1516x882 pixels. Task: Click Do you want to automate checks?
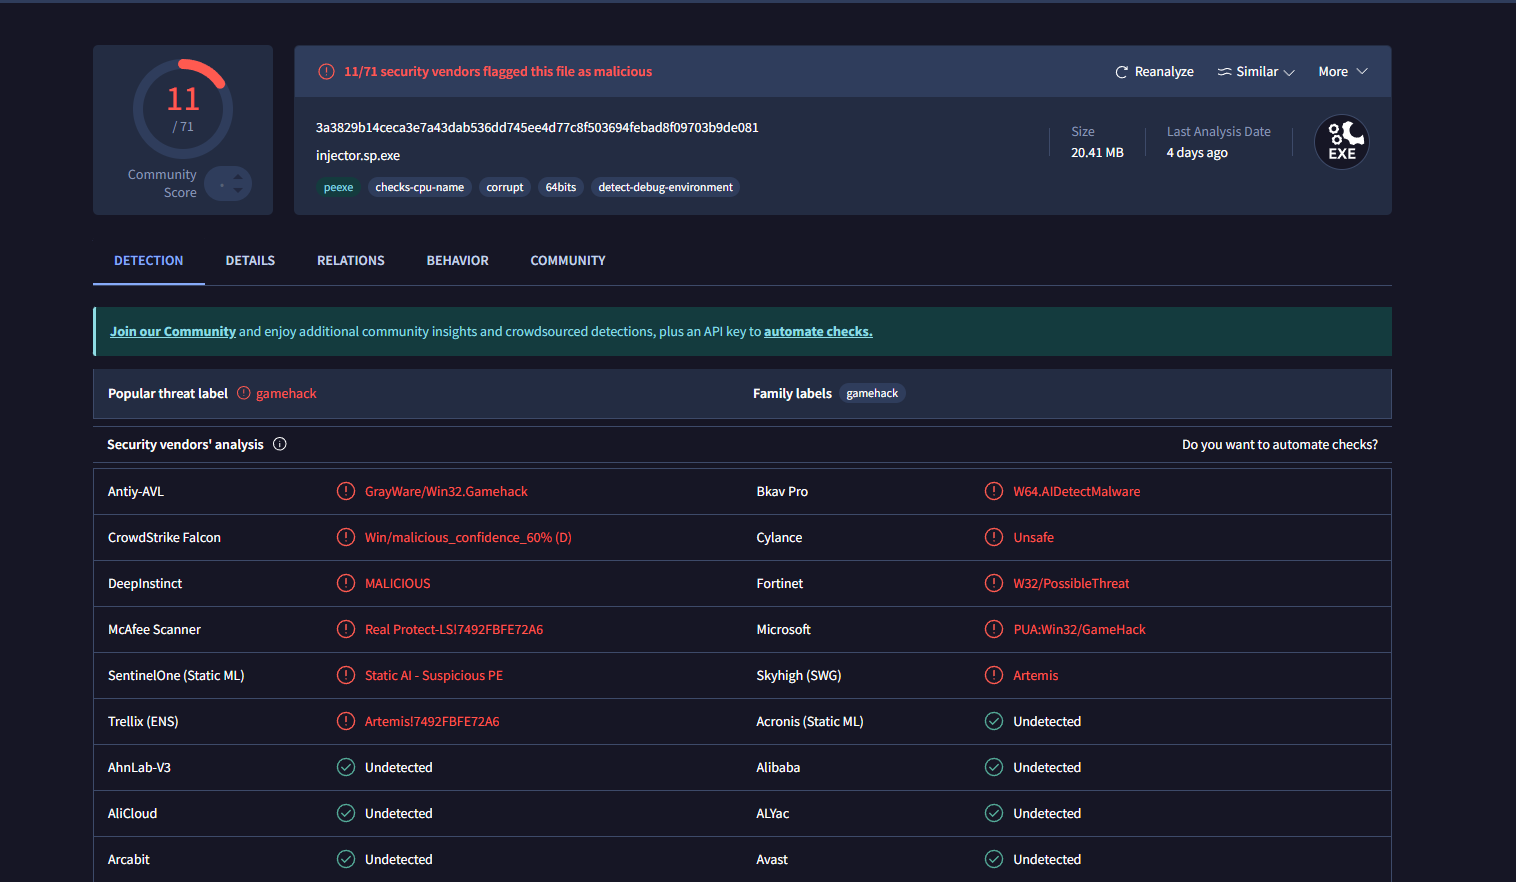[1280, 445]
